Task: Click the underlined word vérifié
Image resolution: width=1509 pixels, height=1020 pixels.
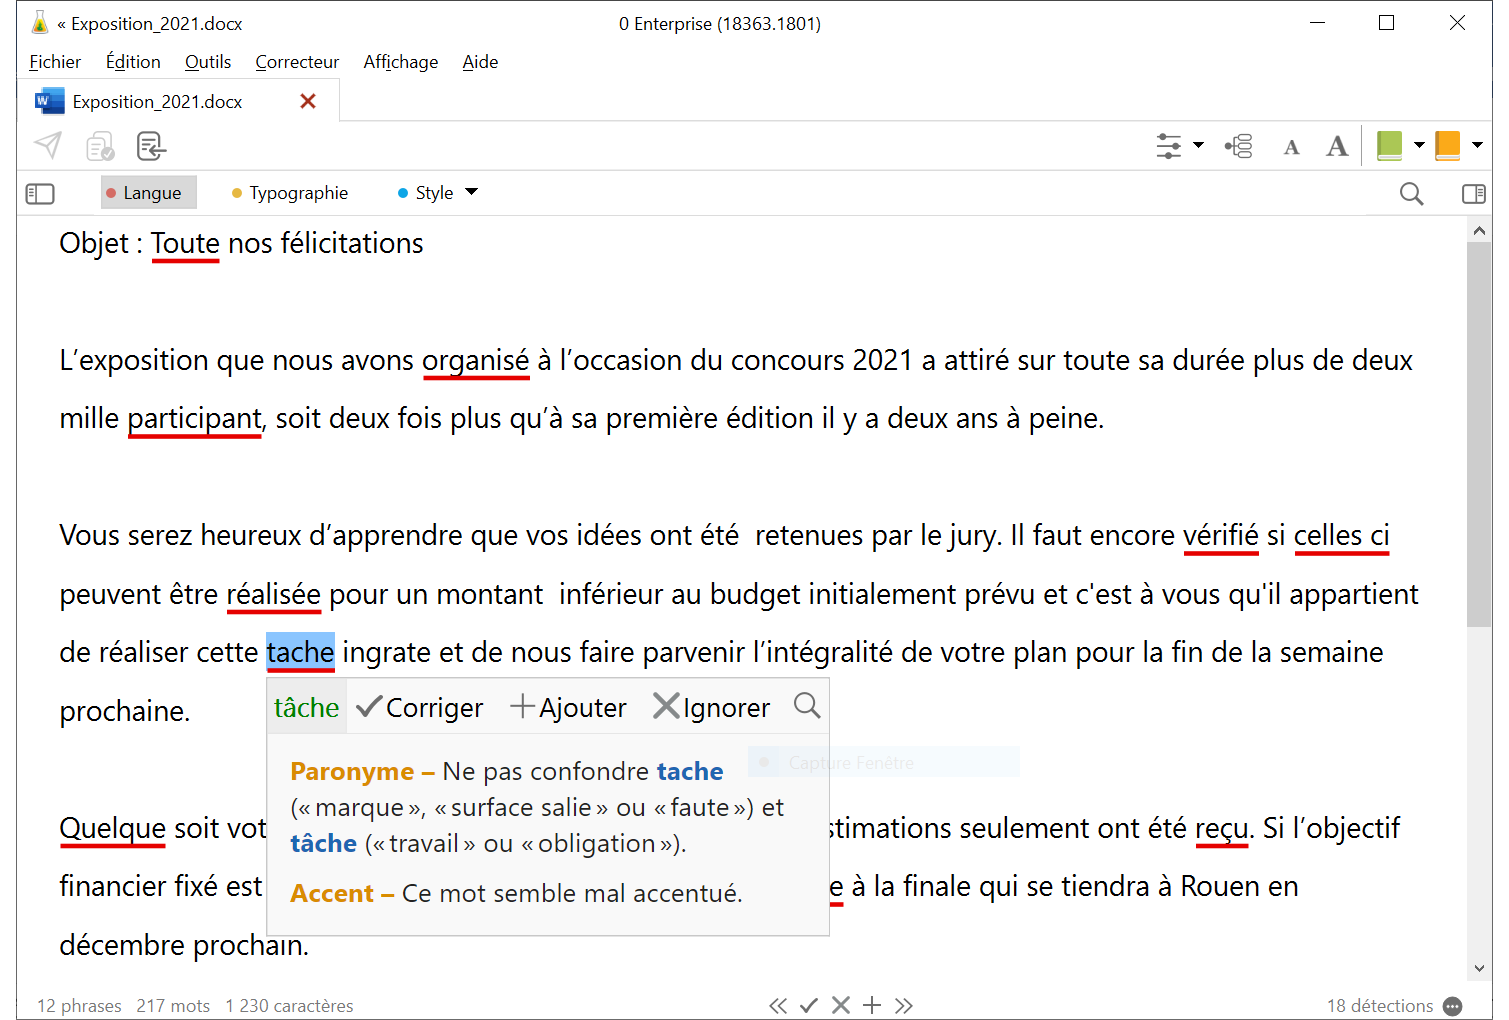Action: 1221,535
